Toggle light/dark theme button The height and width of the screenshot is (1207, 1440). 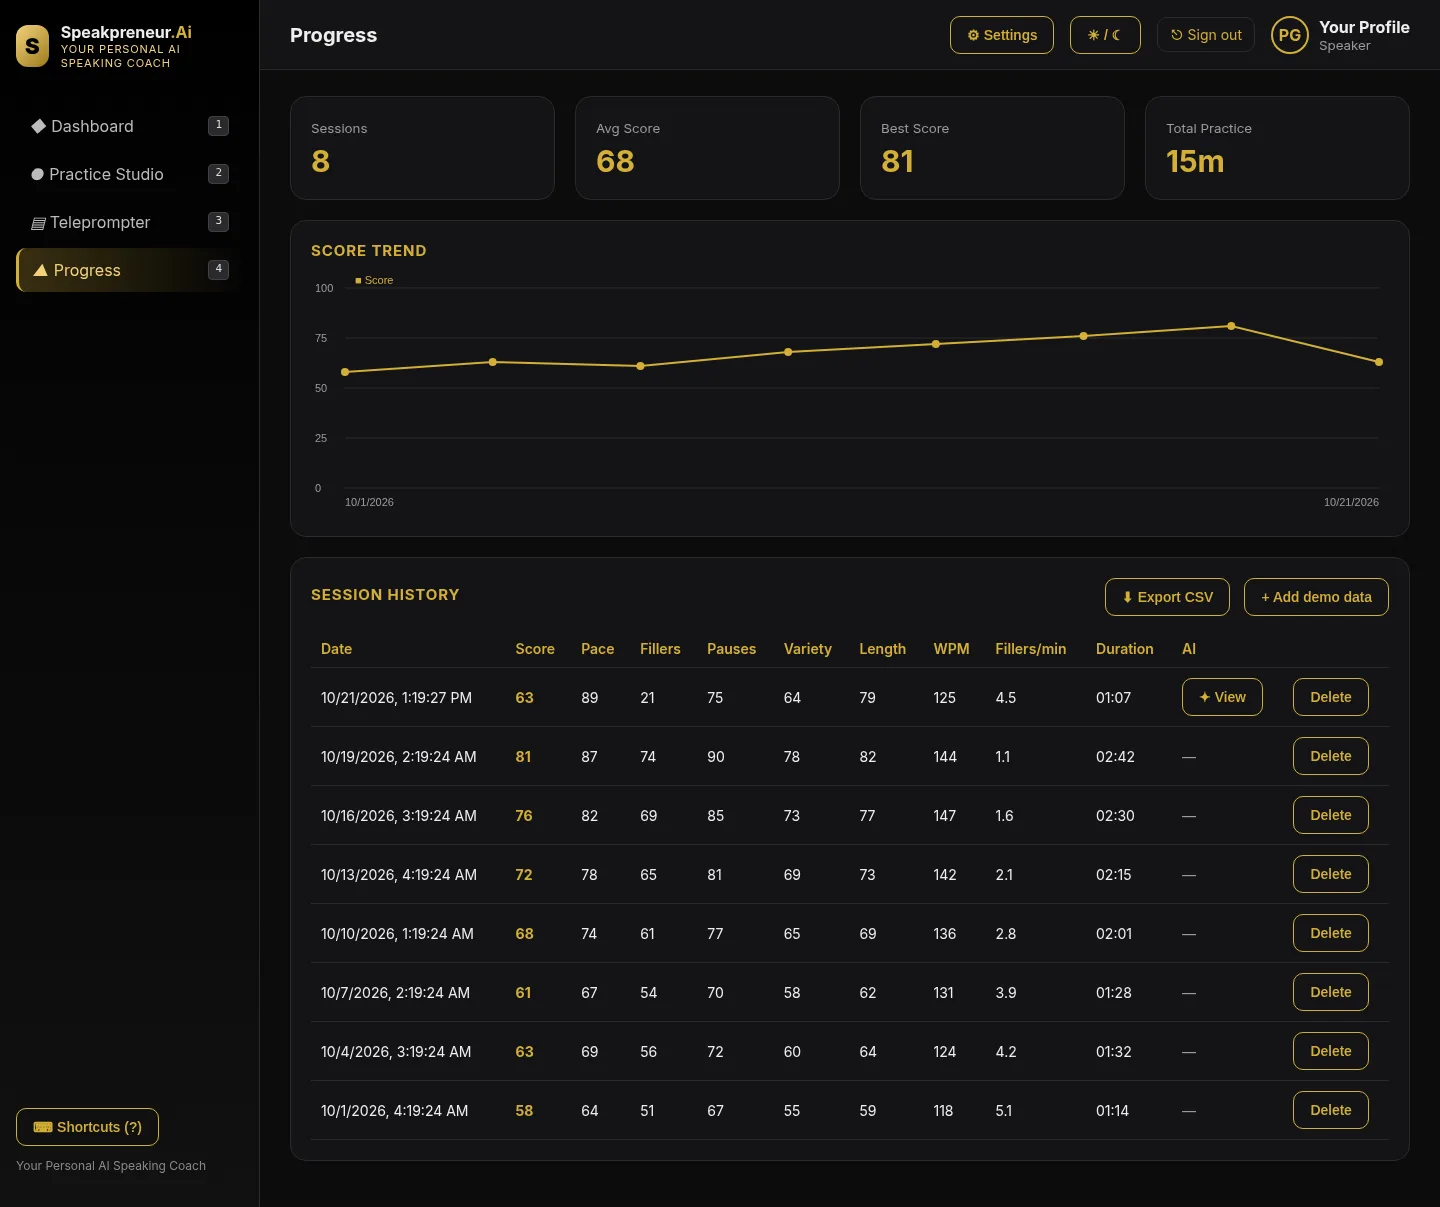click(1105, 35)
